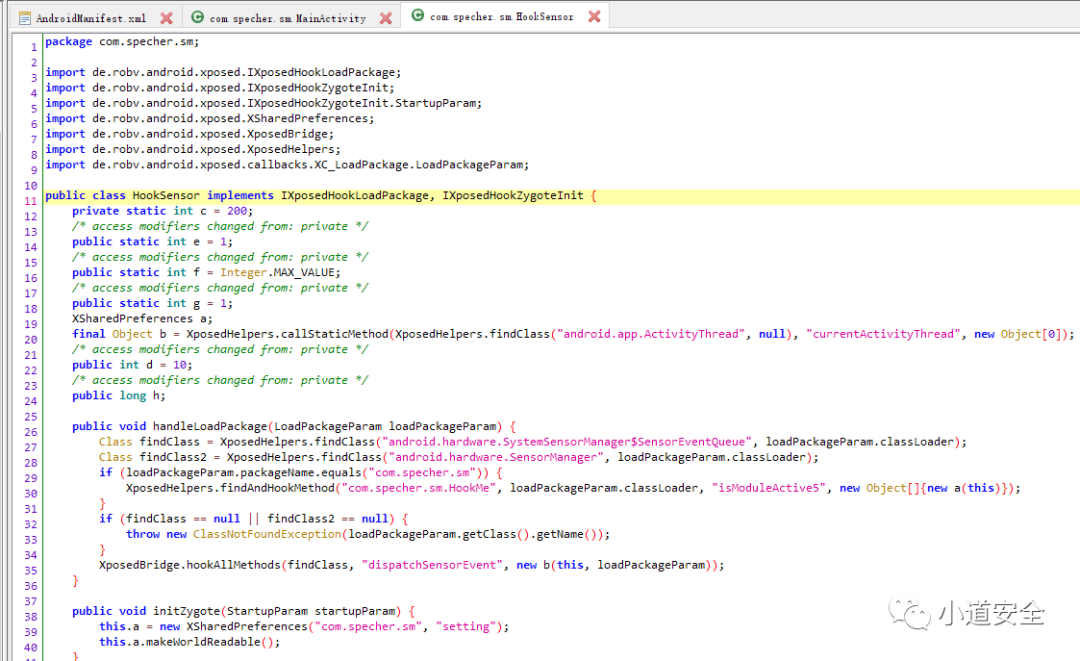Click the callStaticMethod call
Image resolution: width=1080 pixels, height=661 pixels.
335,334
